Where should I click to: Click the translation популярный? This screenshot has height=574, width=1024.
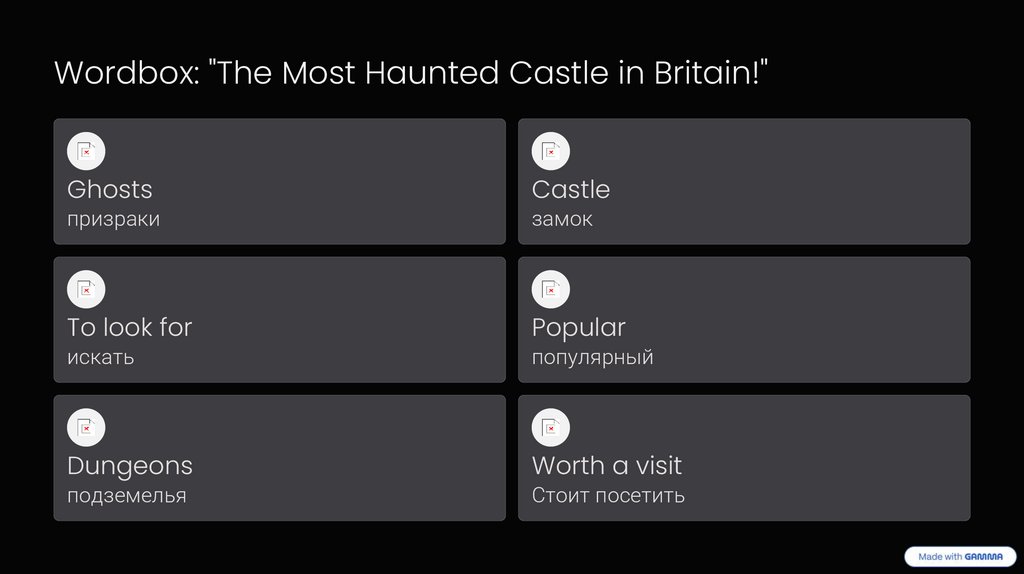pyautogui.click(x=593, y=357)
